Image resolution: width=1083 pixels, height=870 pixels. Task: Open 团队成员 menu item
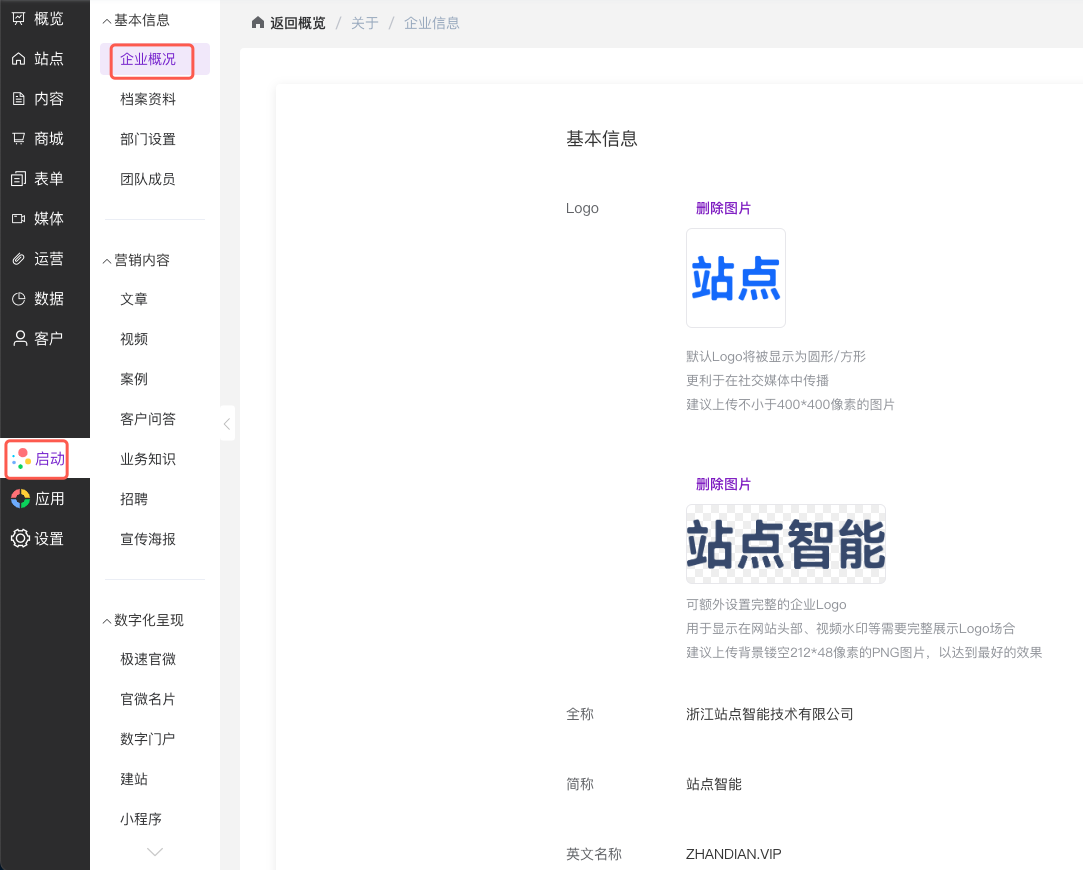148,179
